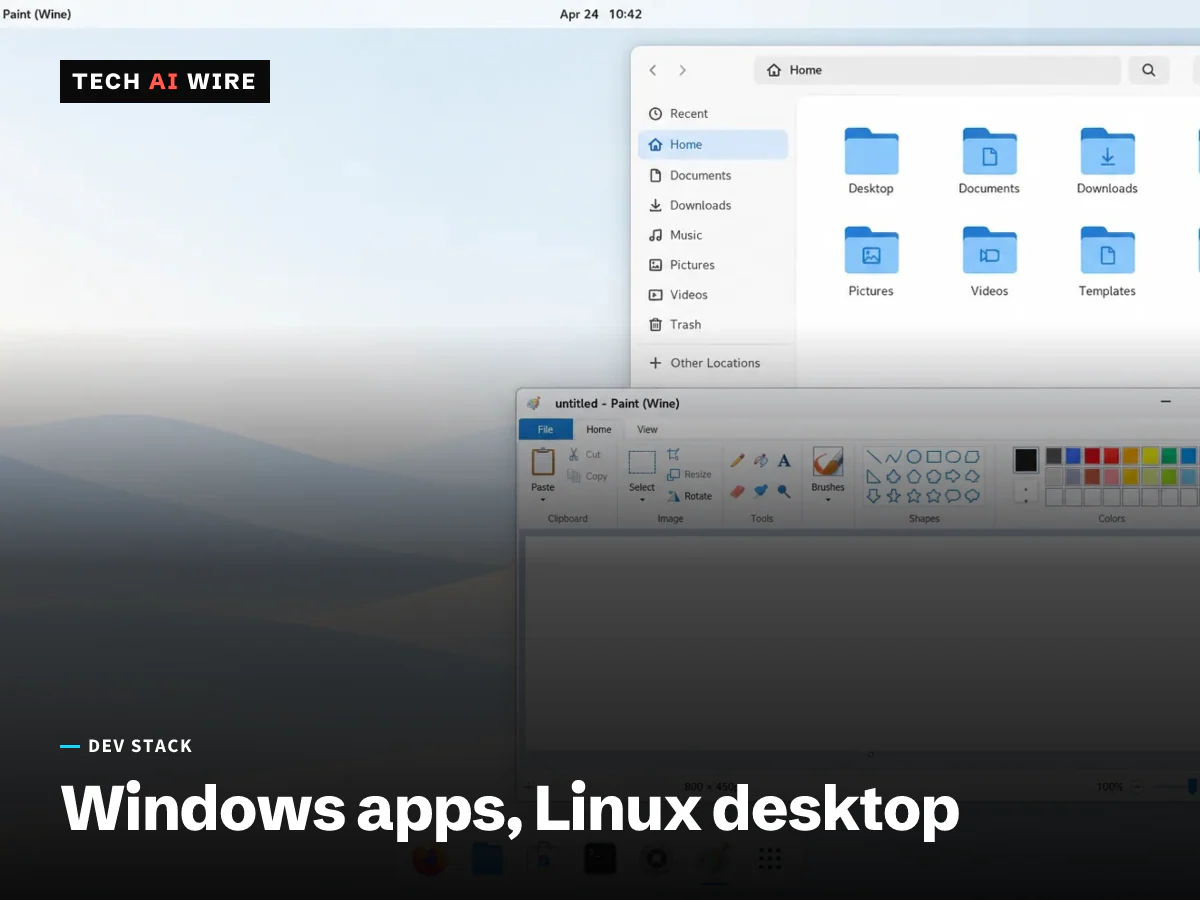Viewport: 1200px width, 900px height.
Task: Select Home in Files sidebar
Action: click(713, 144)
